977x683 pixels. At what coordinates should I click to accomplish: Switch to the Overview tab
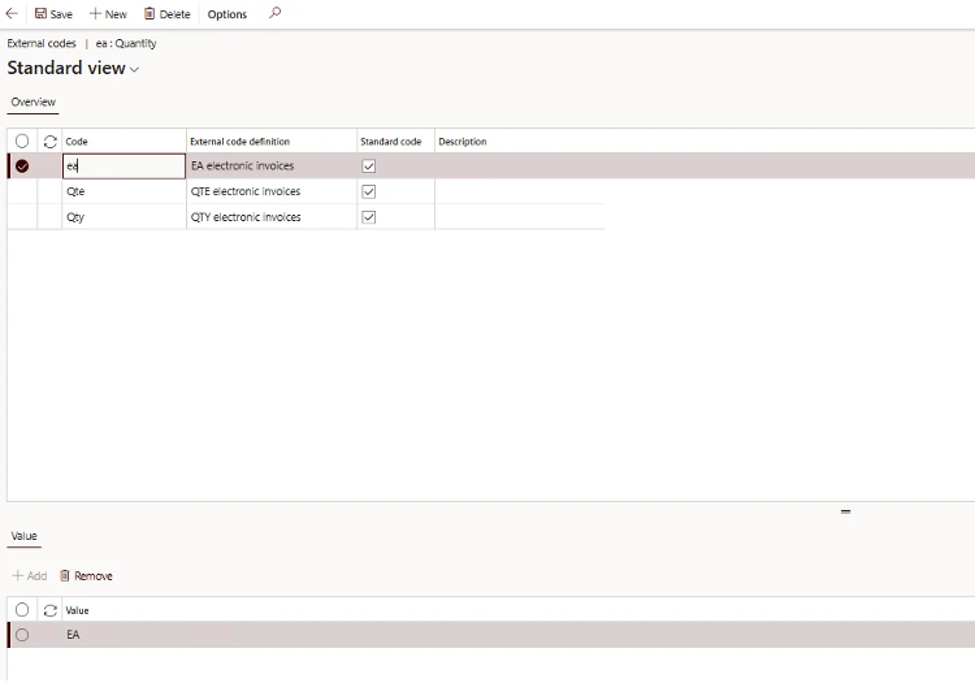point(34,102)
